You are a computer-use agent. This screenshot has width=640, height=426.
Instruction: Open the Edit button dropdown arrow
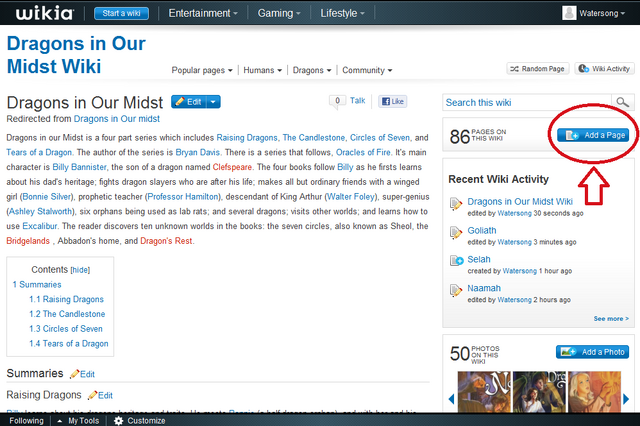tap(213, 102)
